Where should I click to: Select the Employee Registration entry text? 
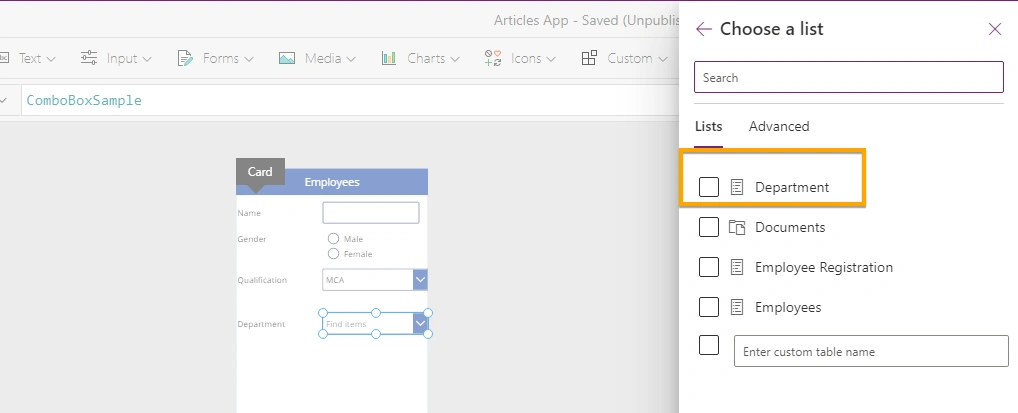pyautogui.click(x=824, y=268)
